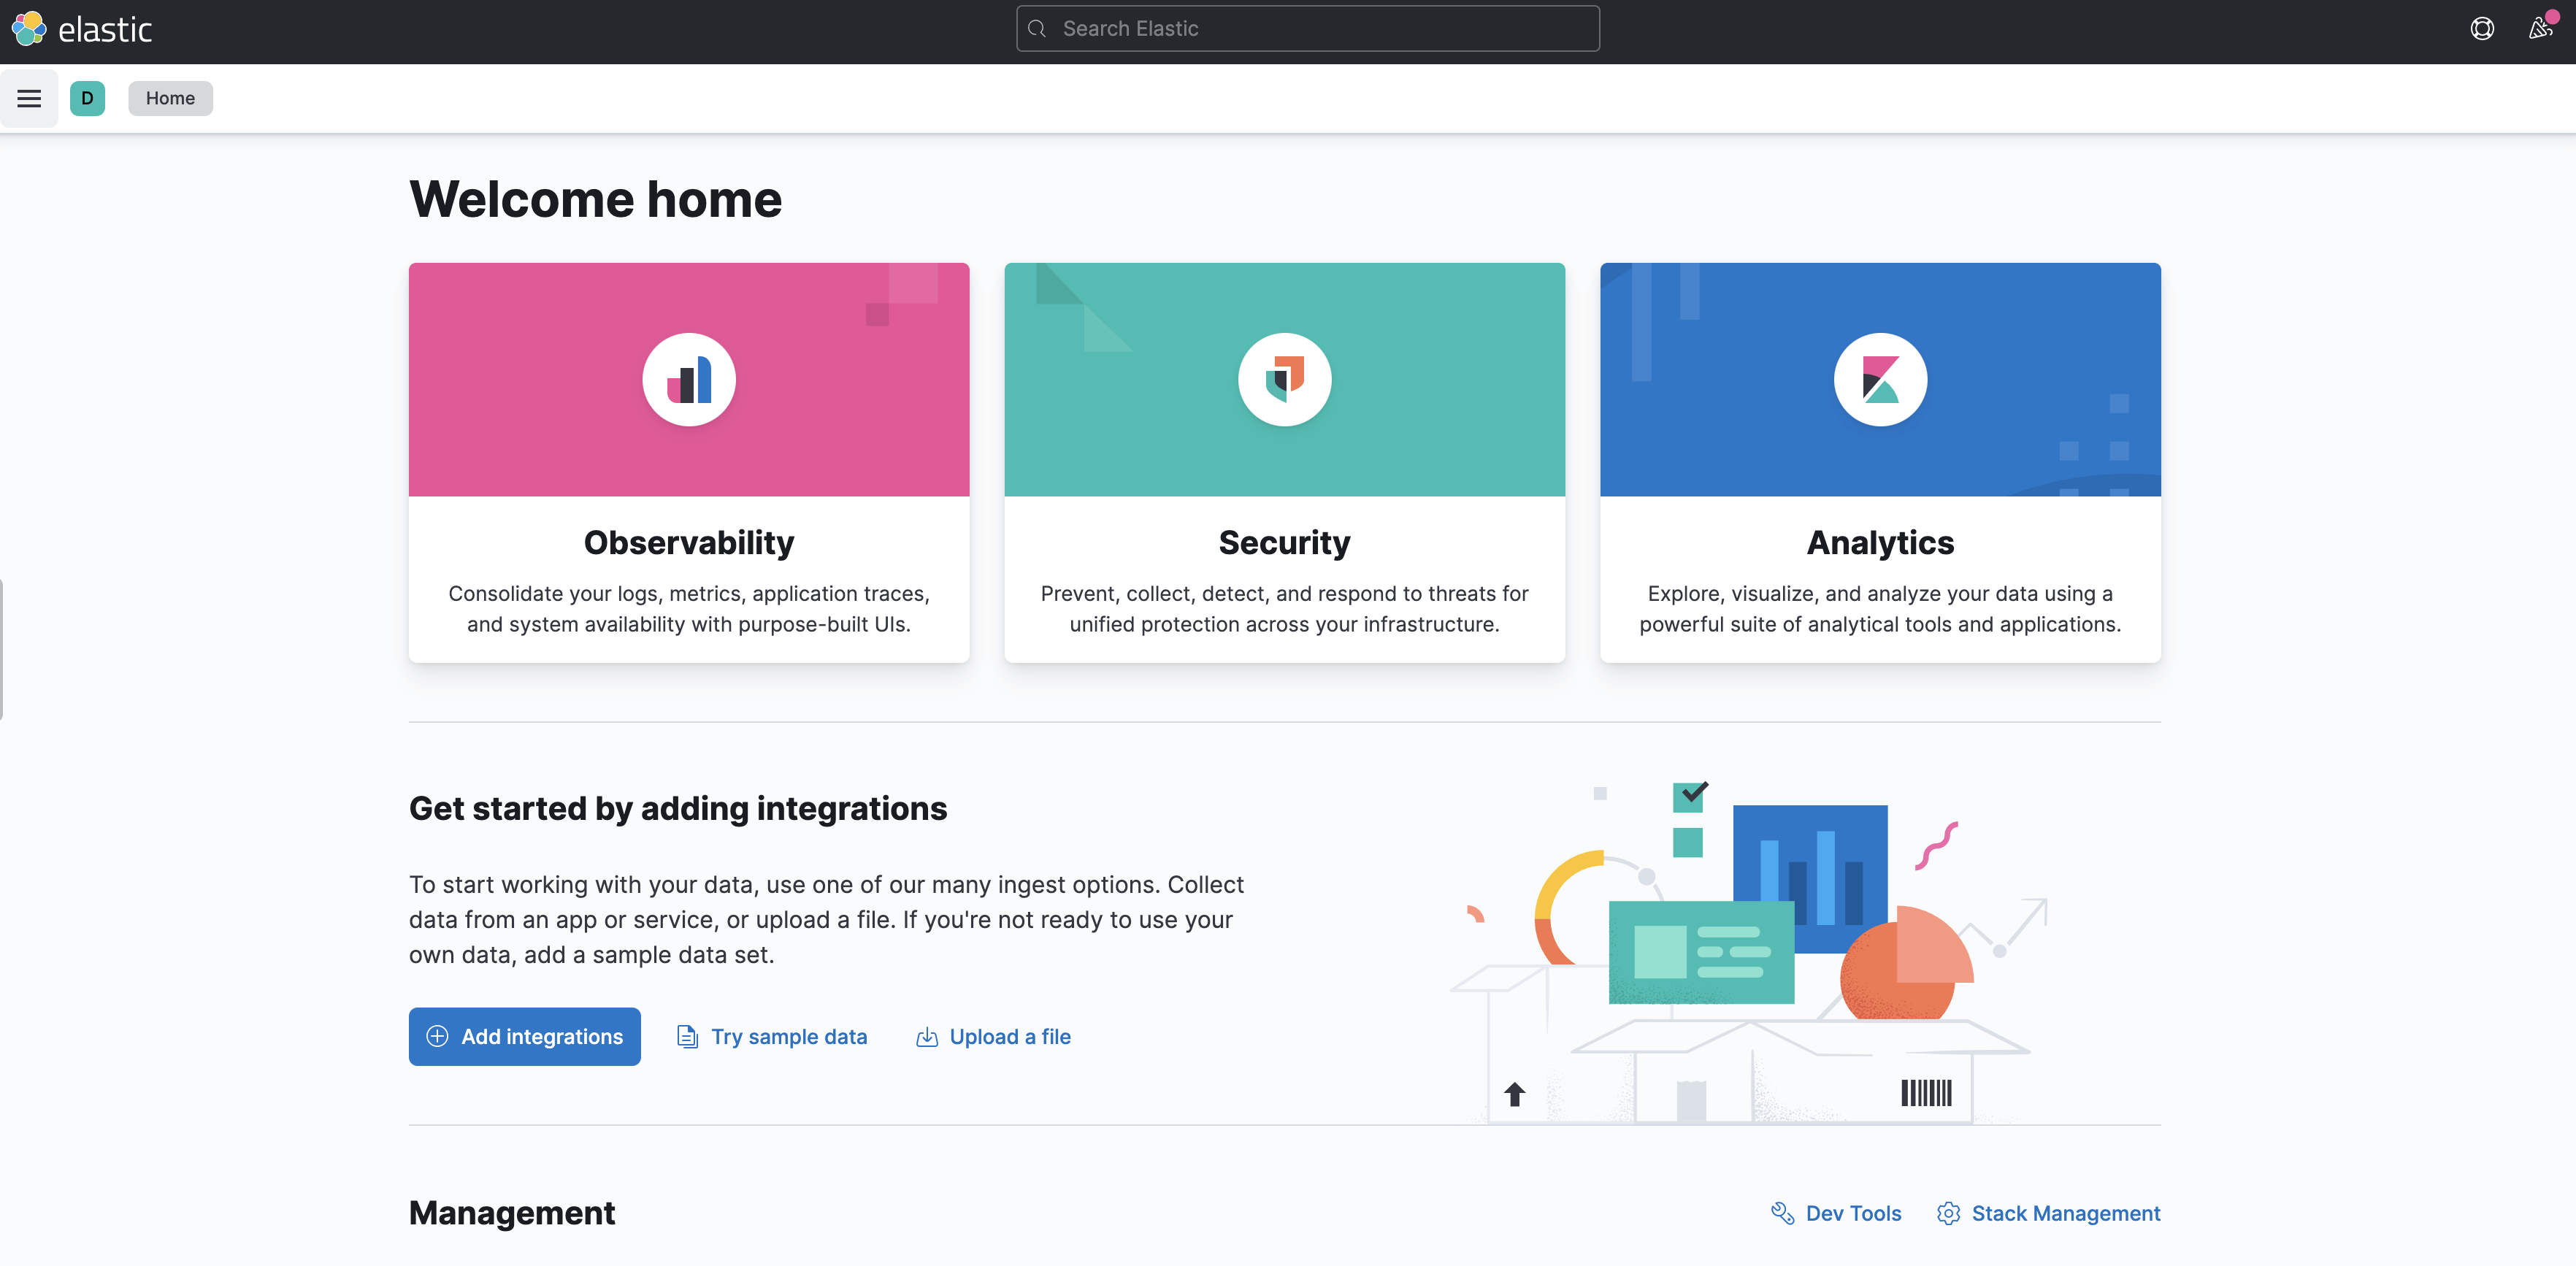Click the Observability bar chart icon
The height and width of the screenshot is (1266, 2576).
689,380
